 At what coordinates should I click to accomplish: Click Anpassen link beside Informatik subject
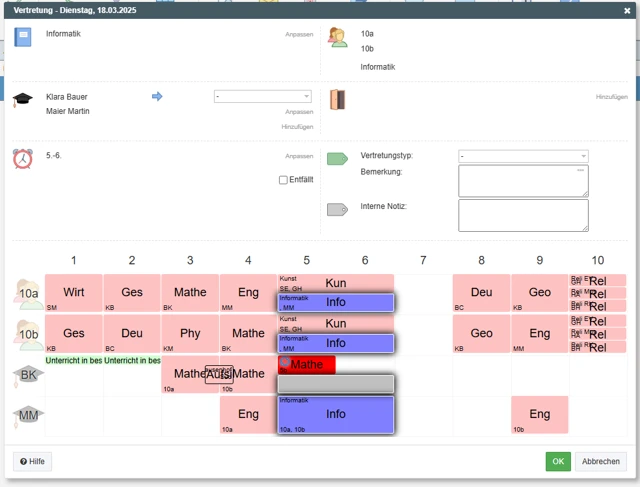click(299, 34)
